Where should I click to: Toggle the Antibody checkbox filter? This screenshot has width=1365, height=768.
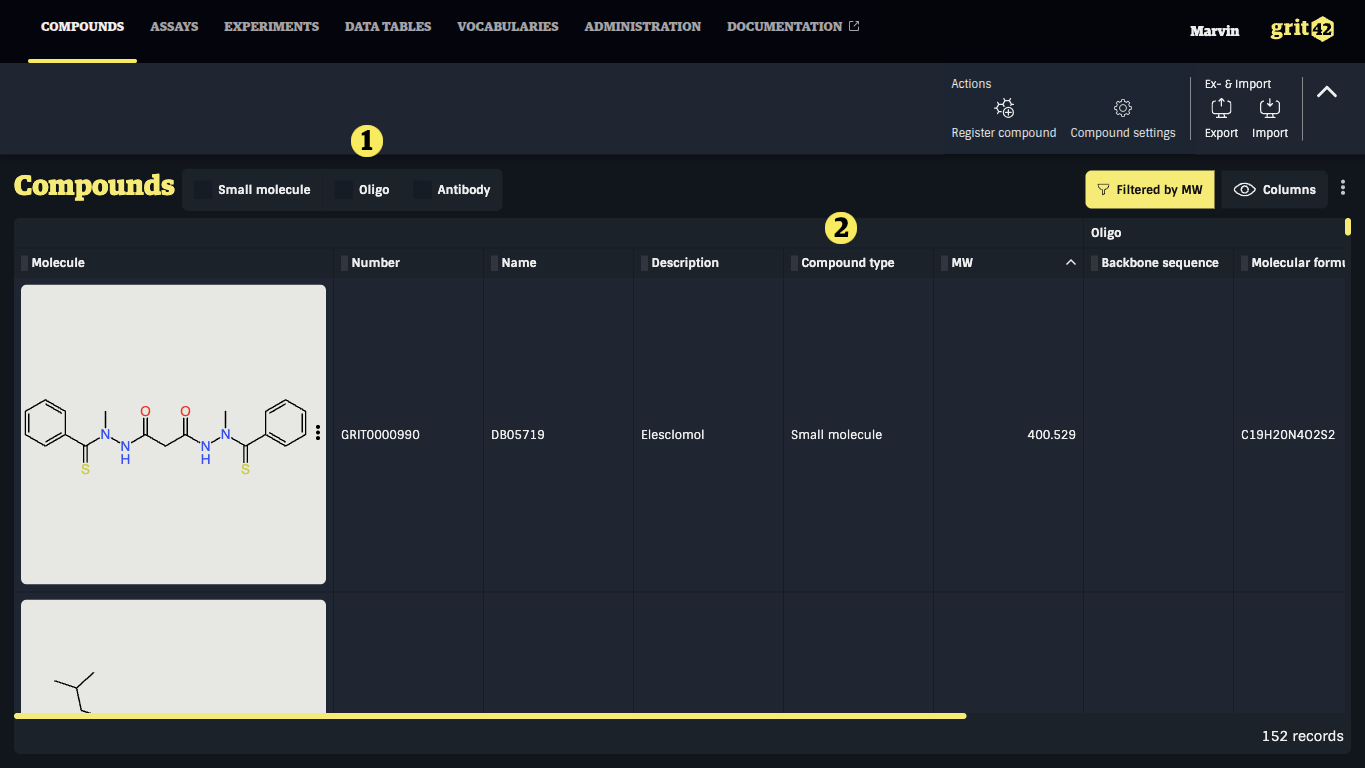click(x=423, y=190)
